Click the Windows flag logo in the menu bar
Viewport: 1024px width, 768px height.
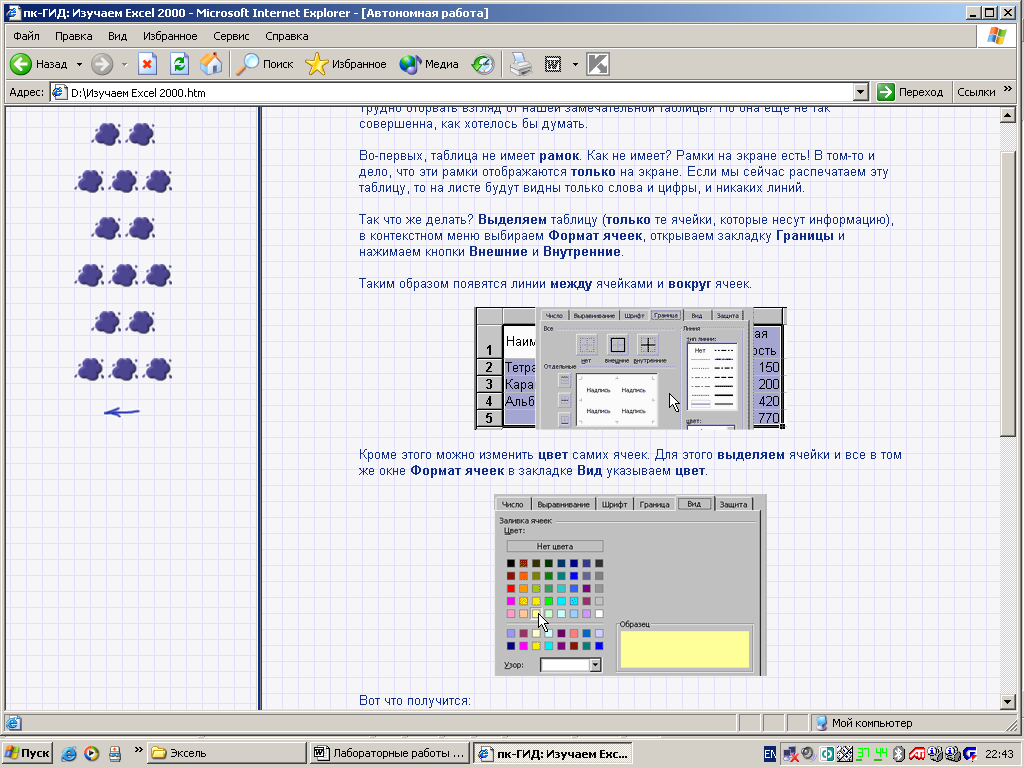(997, 36)
